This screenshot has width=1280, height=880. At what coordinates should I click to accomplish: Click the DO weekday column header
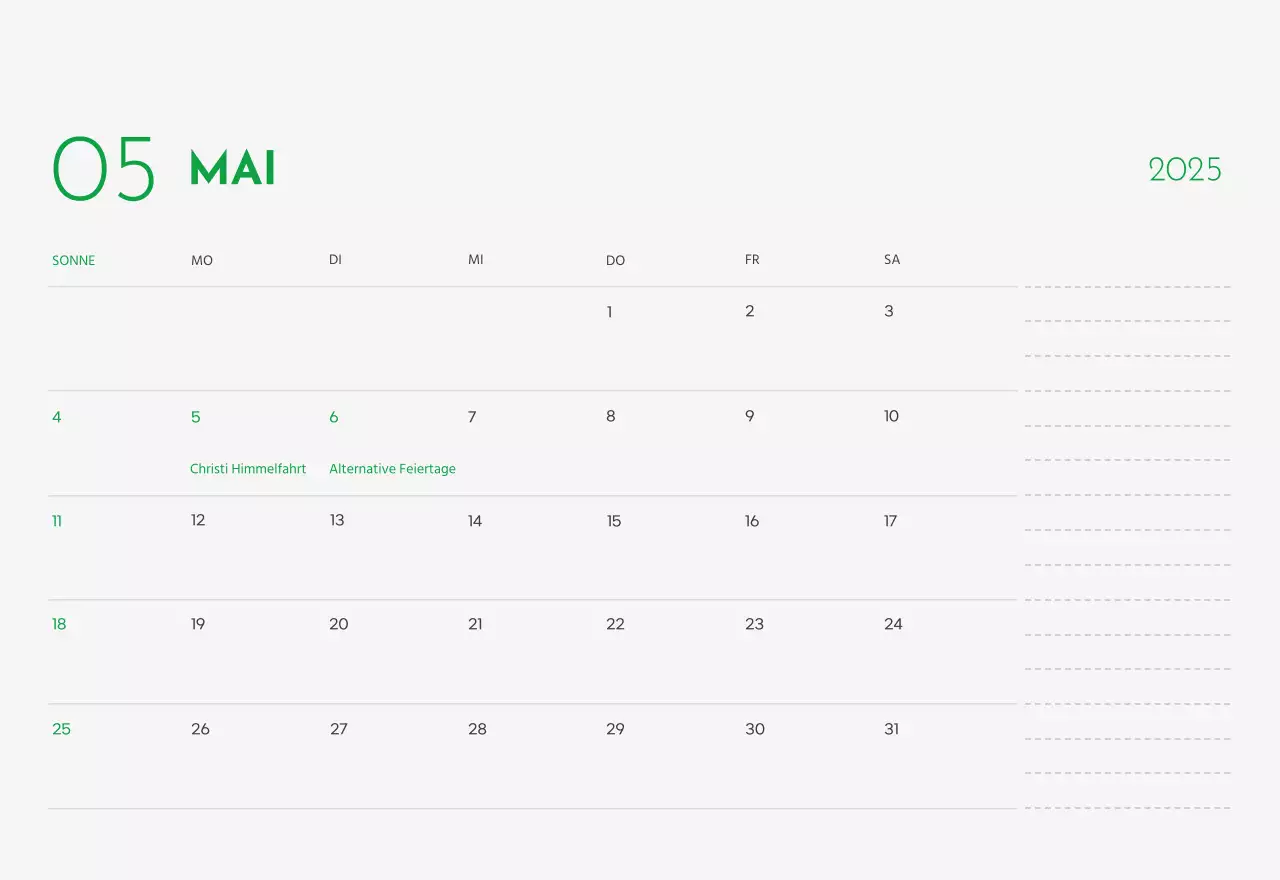(x=615, y=261)
